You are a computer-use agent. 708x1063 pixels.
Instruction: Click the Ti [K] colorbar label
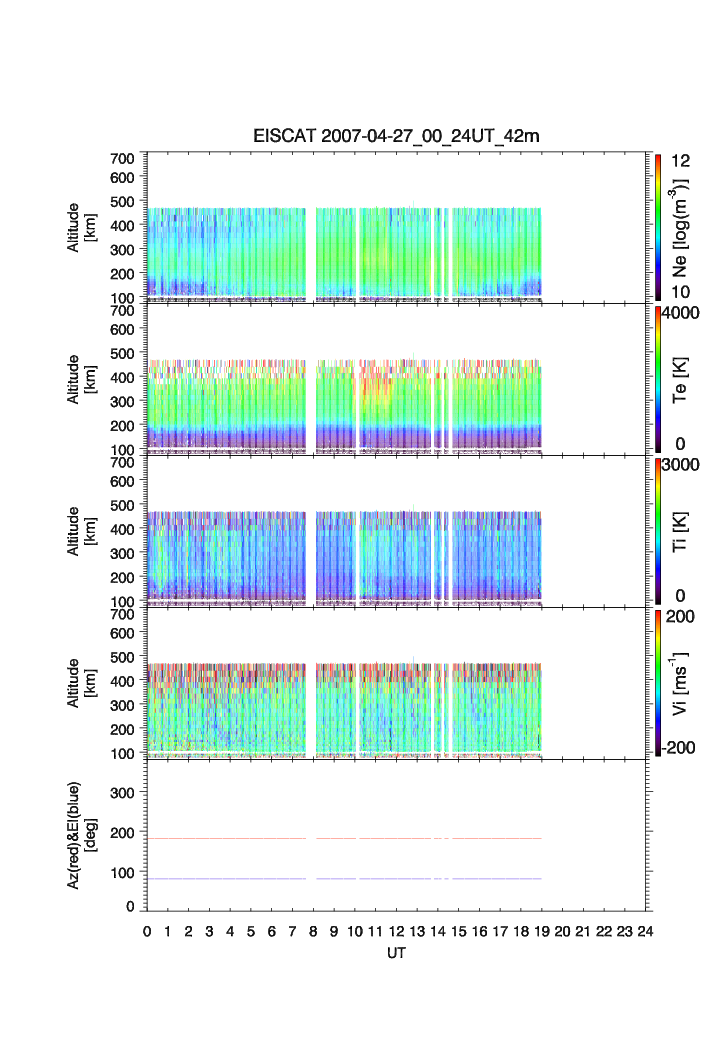682,531
